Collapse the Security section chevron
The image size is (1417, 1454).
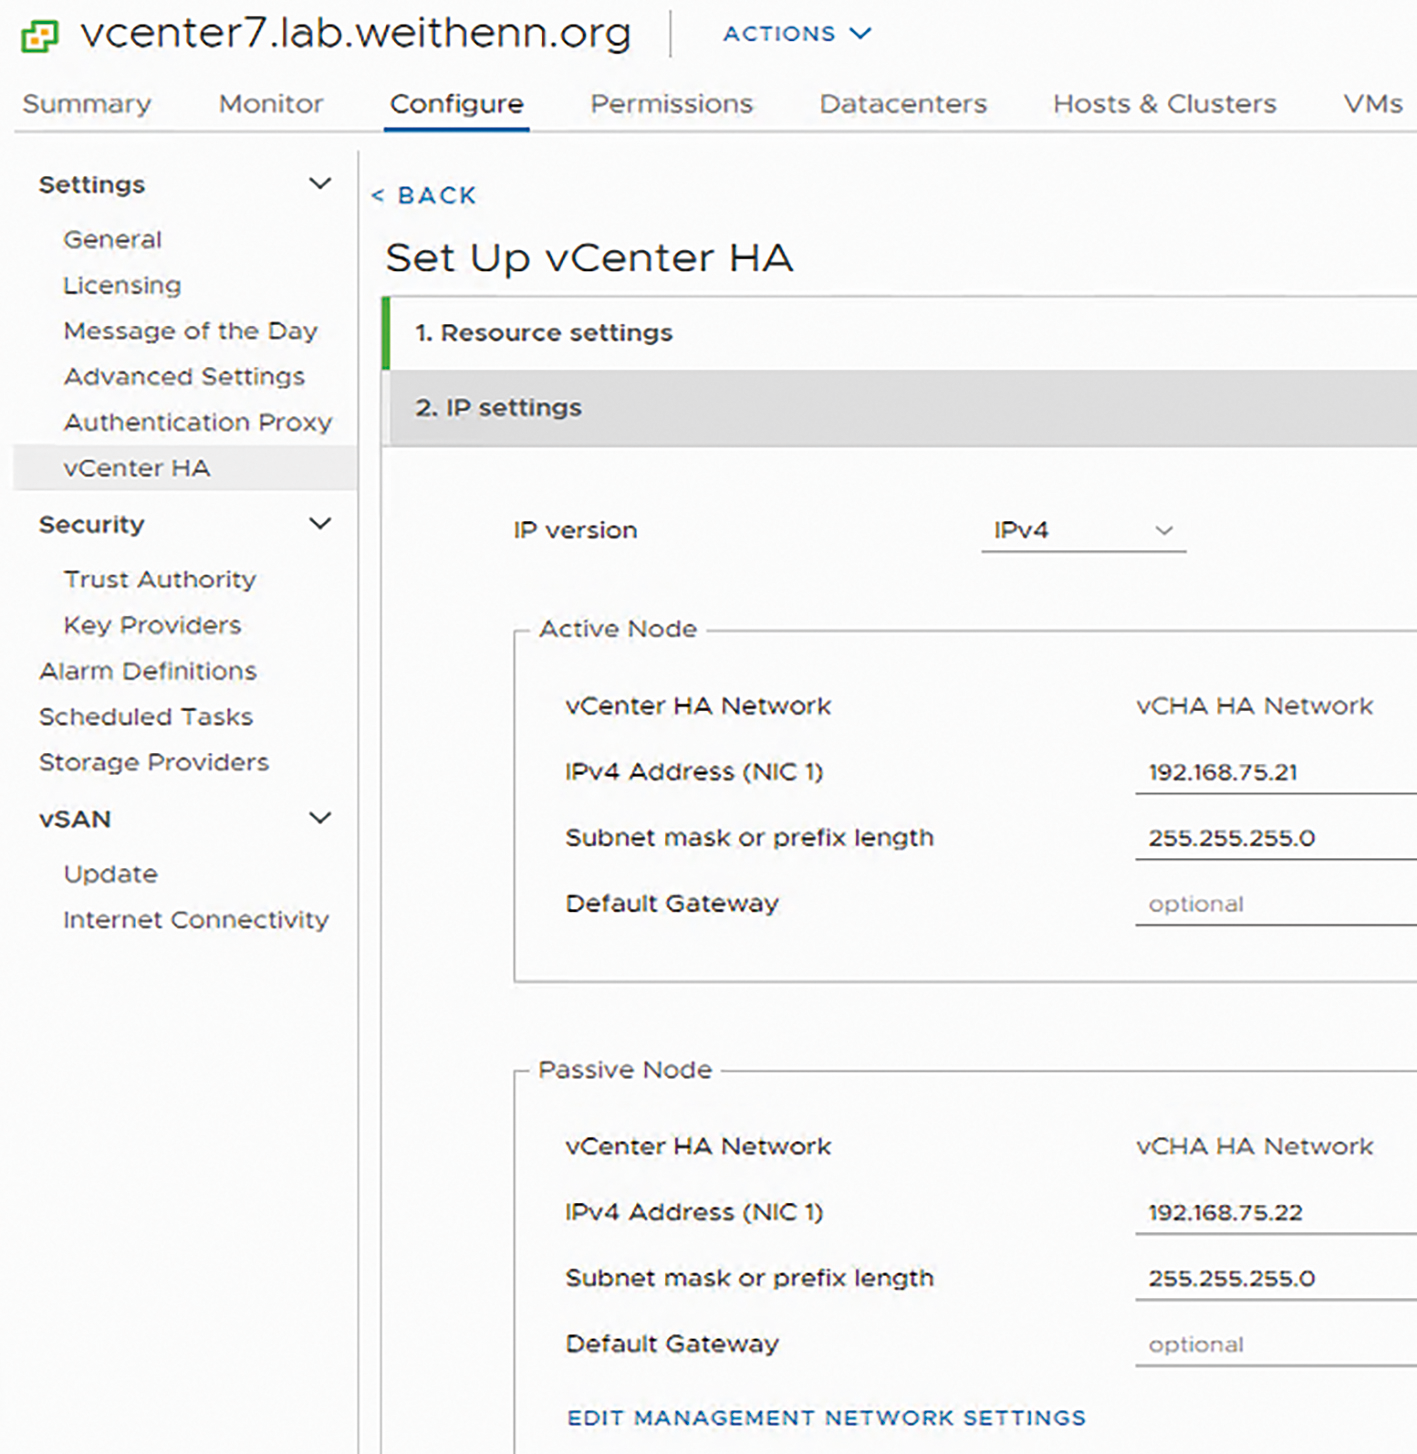pos(320,524)
